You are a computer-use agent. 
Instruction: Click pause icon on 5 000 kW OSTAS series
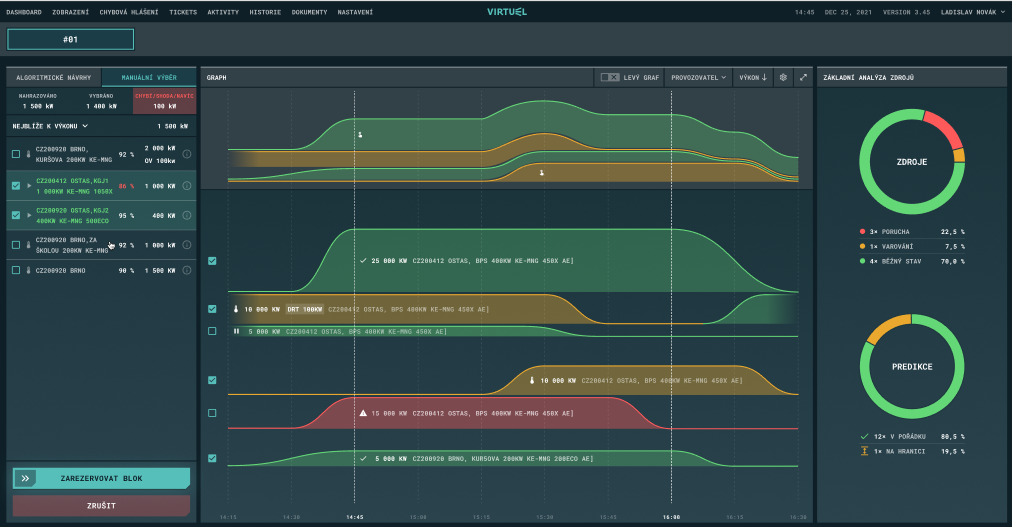pyautogui.click(x=237, y=331)
